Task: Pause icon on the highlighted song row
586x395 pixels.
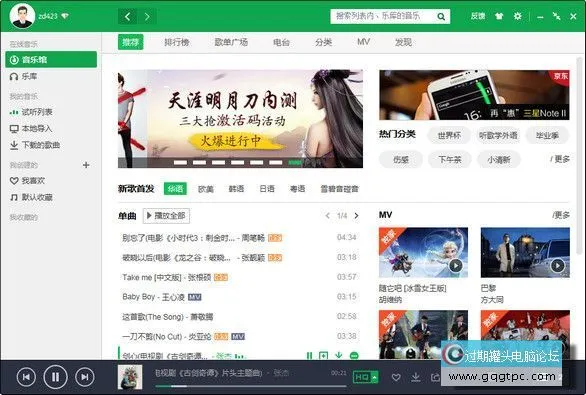Action: point(309,355)
